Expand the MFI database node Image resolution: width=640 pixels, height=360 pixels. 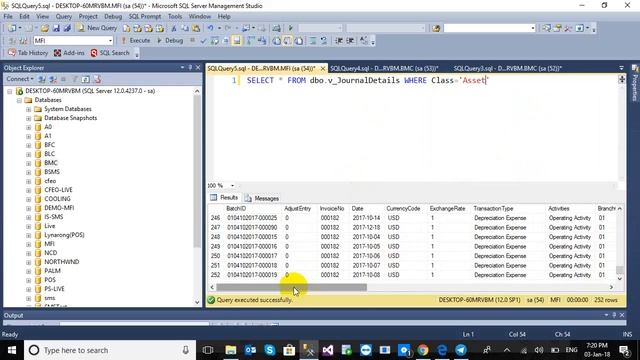[x=29, y=244]
